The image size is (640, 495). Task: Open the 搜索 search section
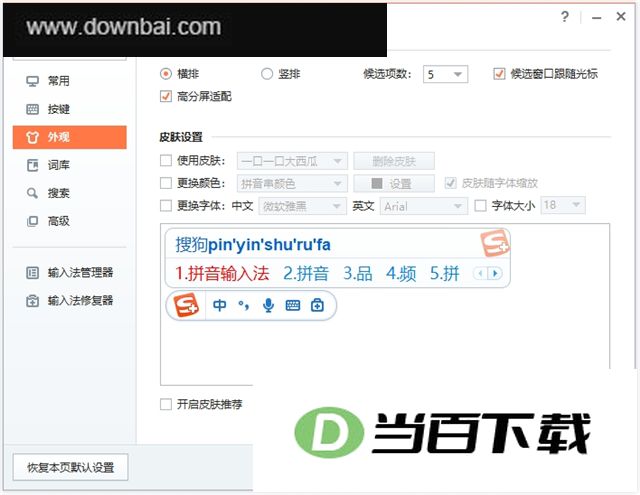(69, 193)
